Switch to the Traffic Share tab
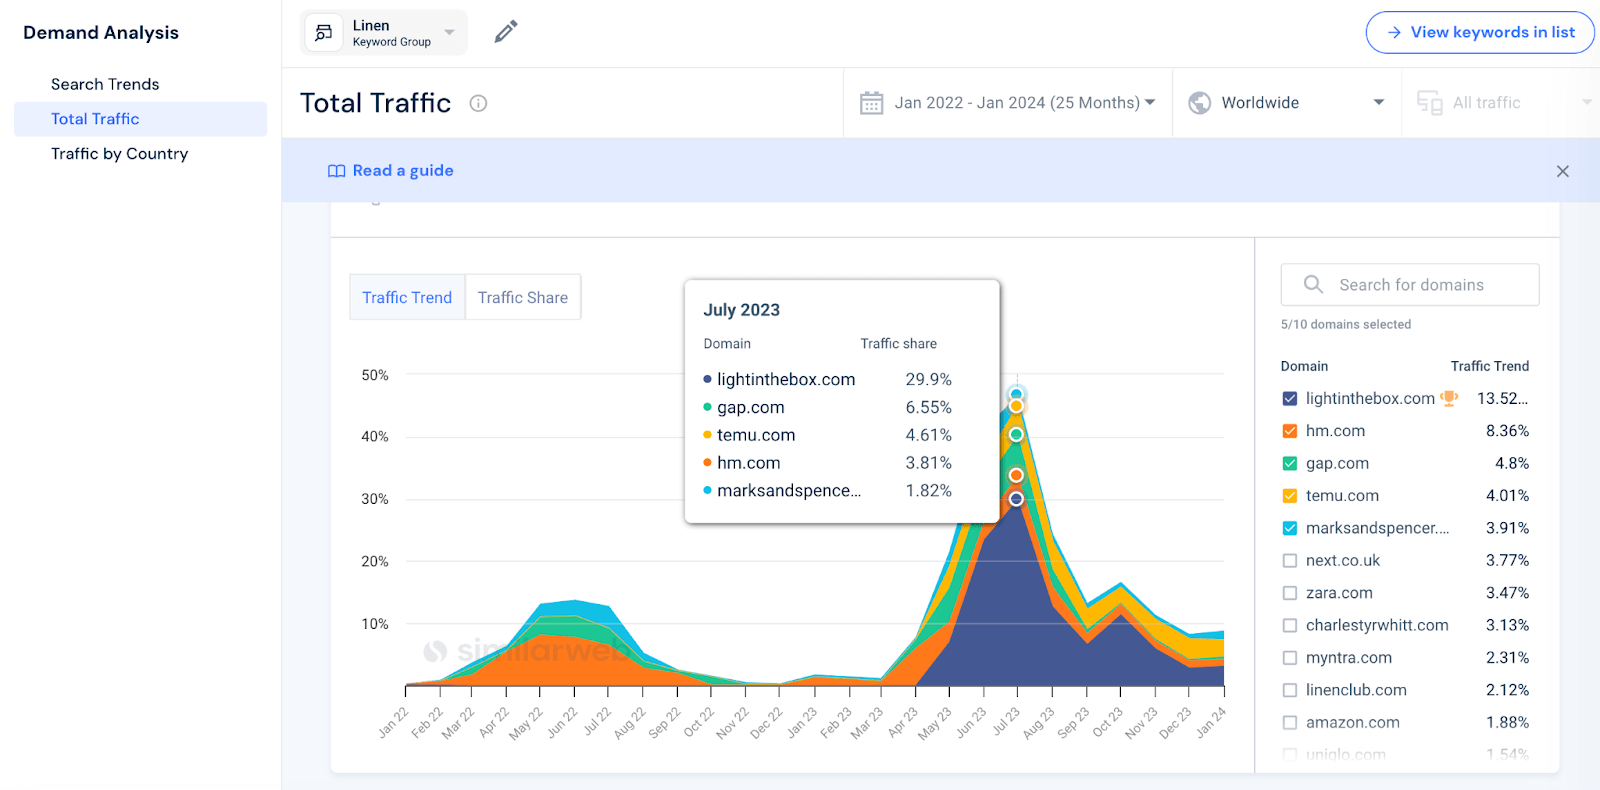 click(x=523, y=297)
